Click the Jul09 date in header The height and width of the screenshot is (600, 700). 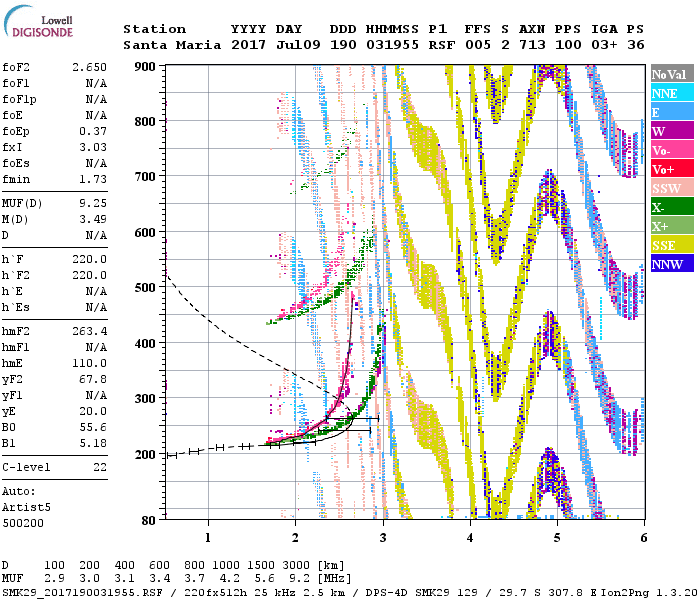tap(298, 45)
